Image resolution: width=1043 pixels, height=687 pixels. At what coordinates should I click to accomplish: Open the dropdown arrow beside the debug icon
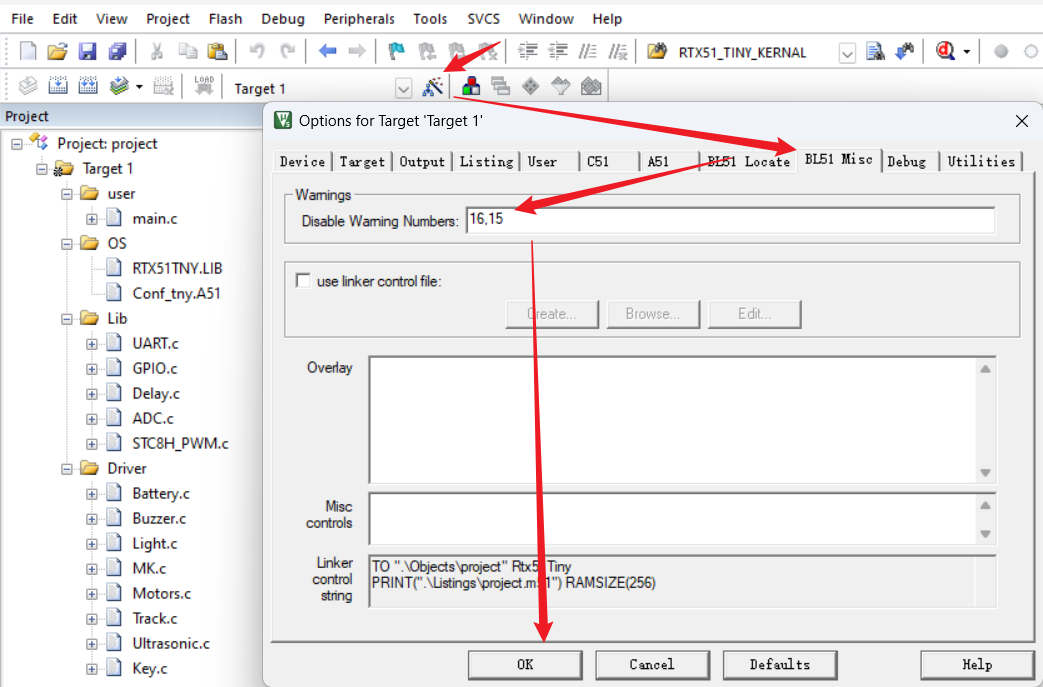[x=967, y=52]
